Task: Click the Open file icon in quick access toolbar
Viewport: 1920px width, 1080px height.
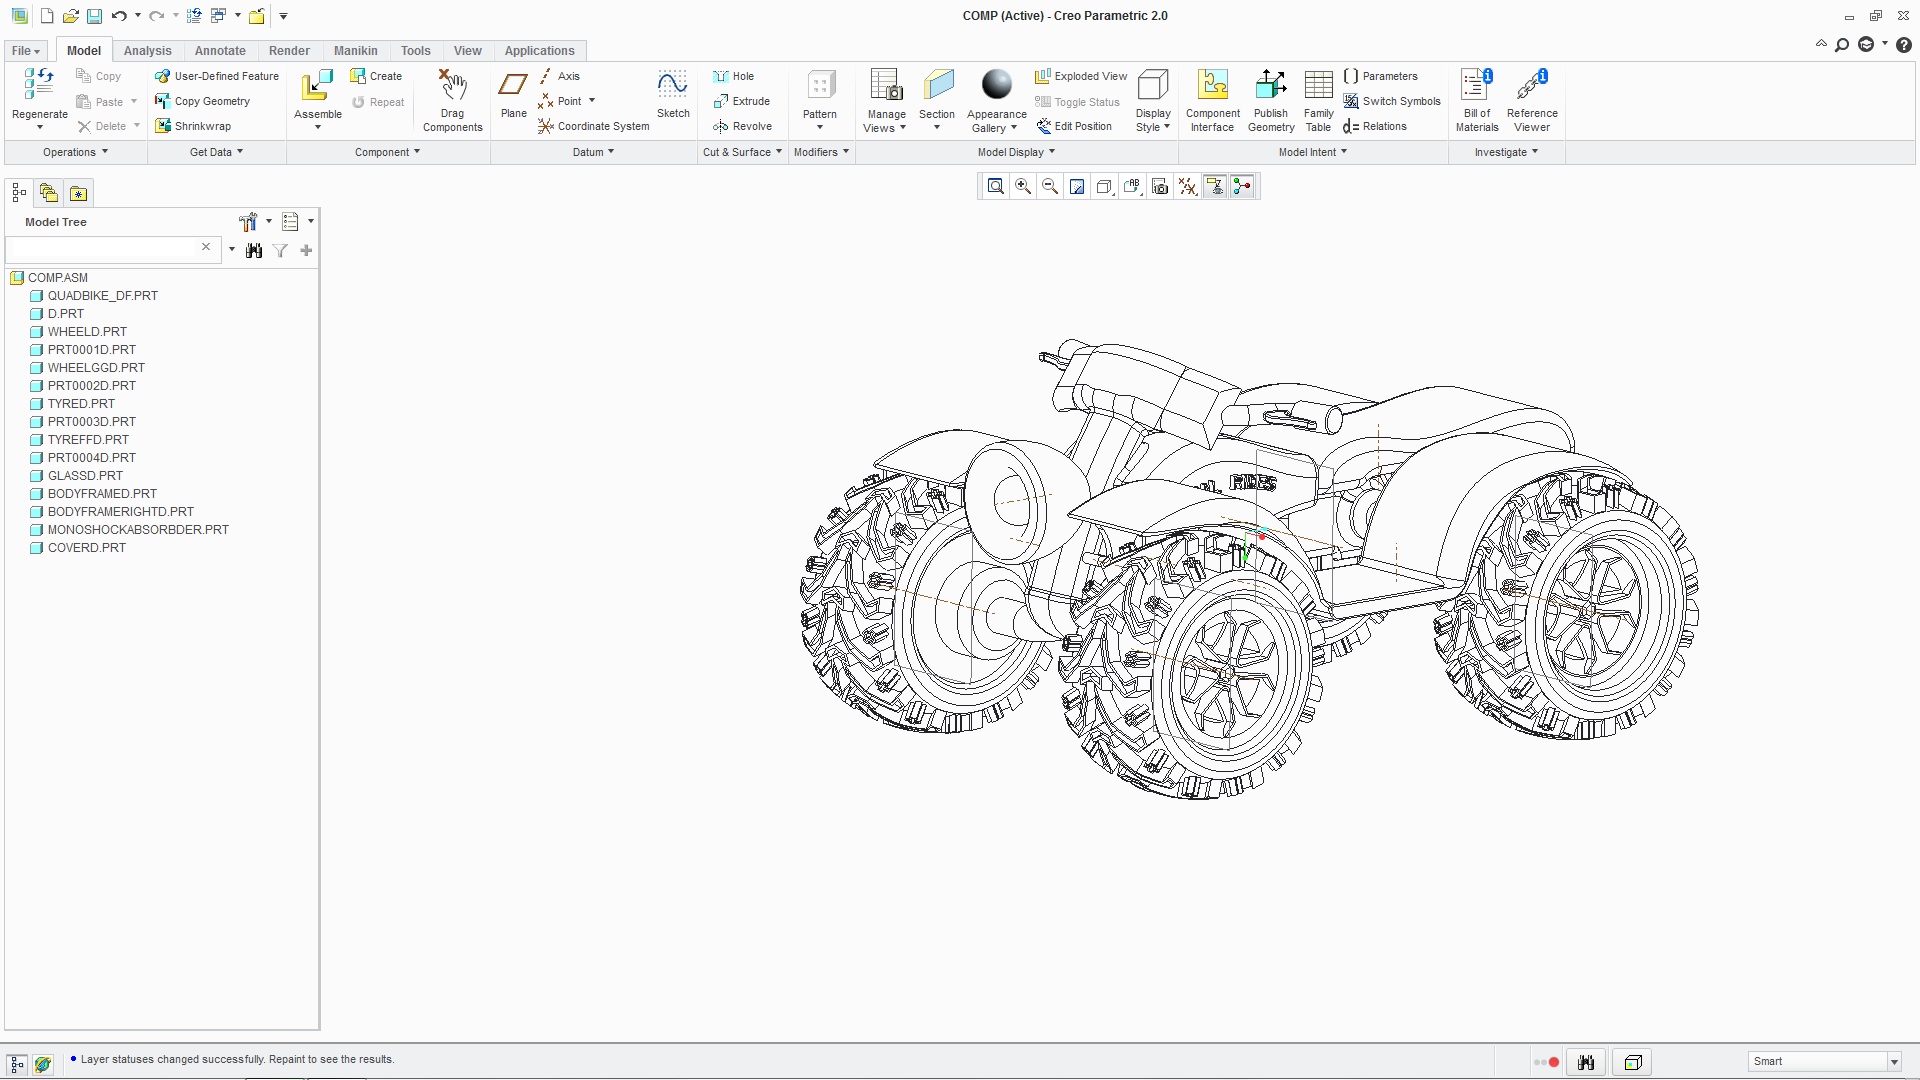Action: [70, 16]
